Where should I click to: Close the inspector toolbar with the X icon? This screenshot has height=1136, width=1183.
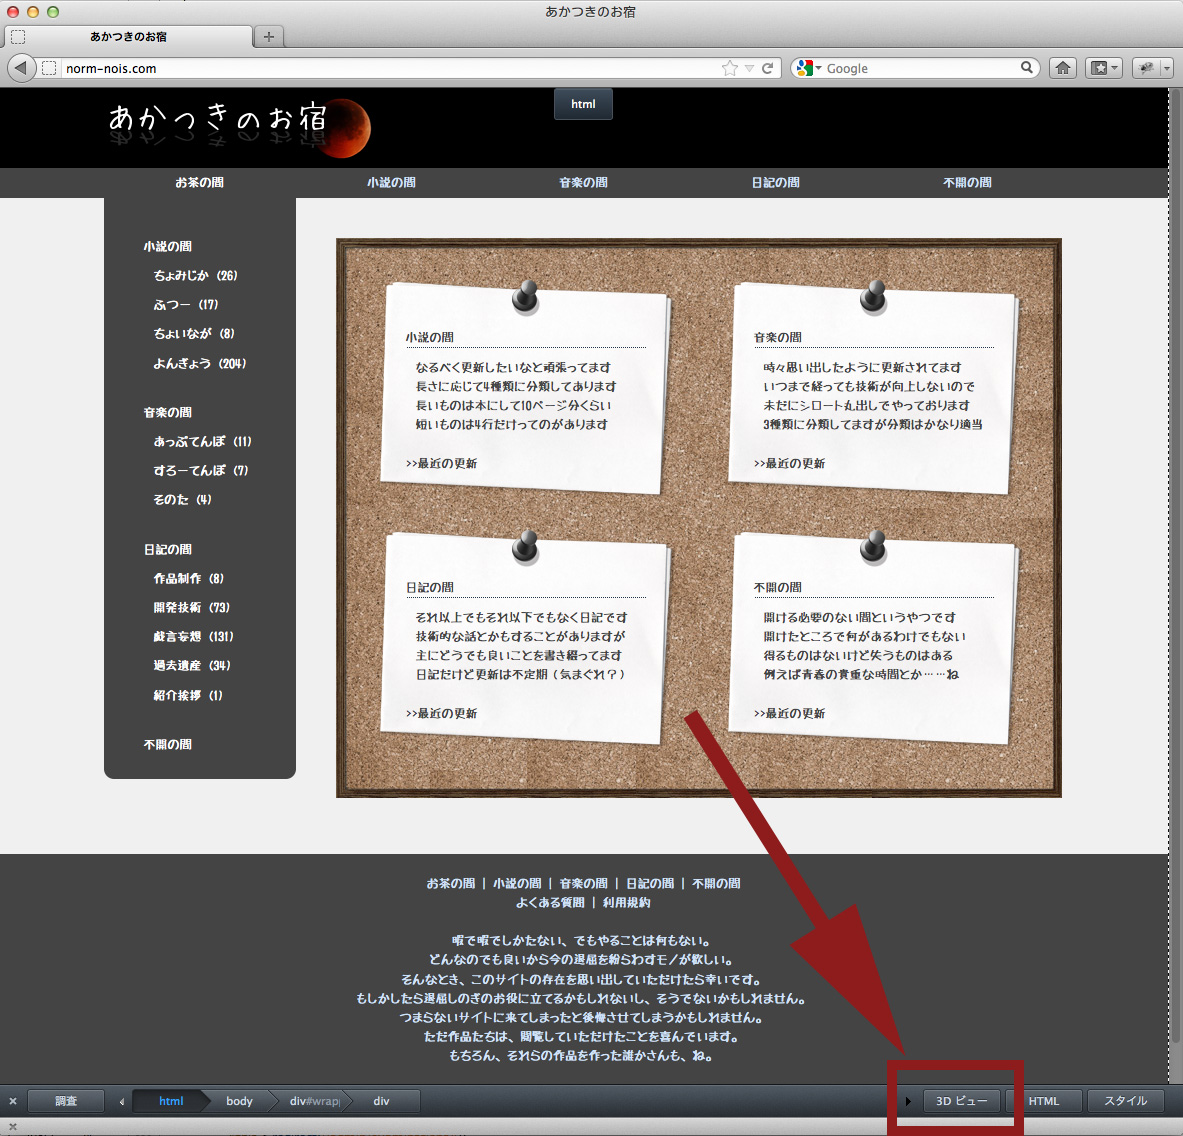coord(13,1101)
